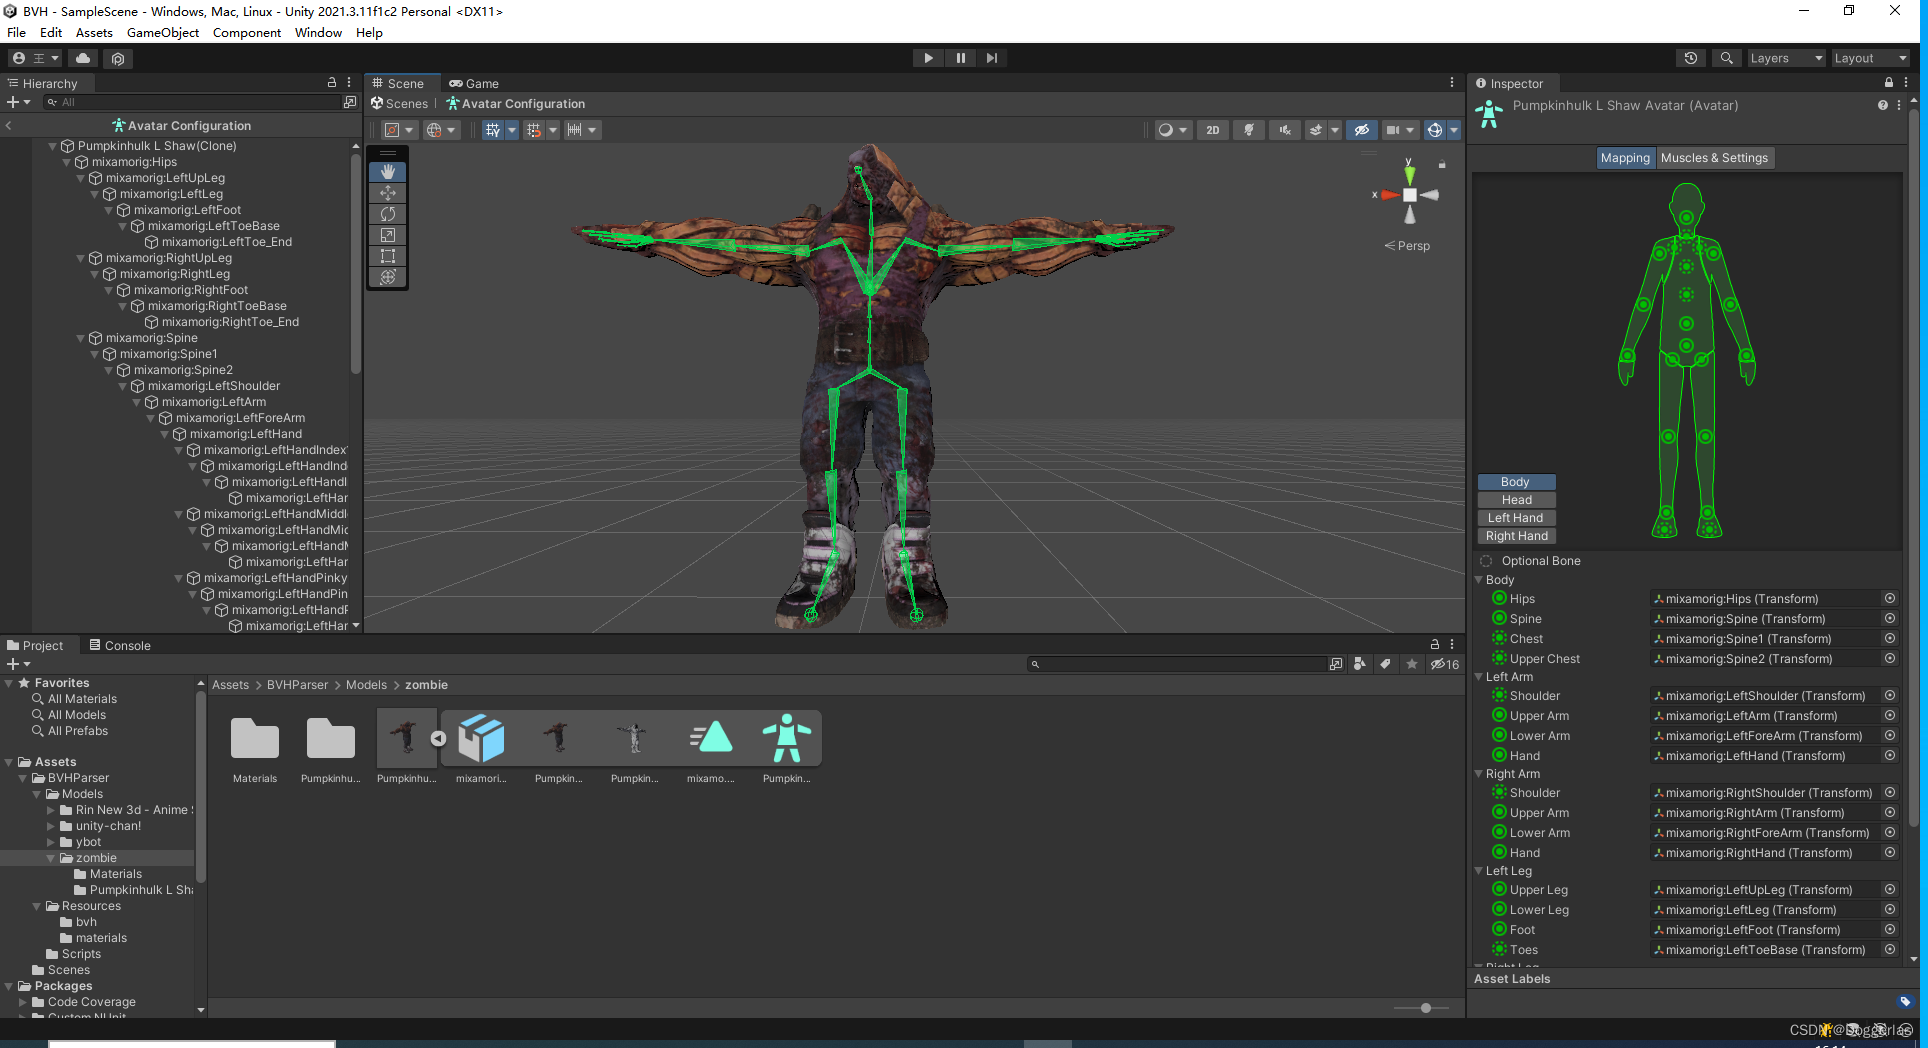Open the Undo History icon
Image resolution: width=1928 pixels, height=1048 pixels.
tap(1690, 58)
